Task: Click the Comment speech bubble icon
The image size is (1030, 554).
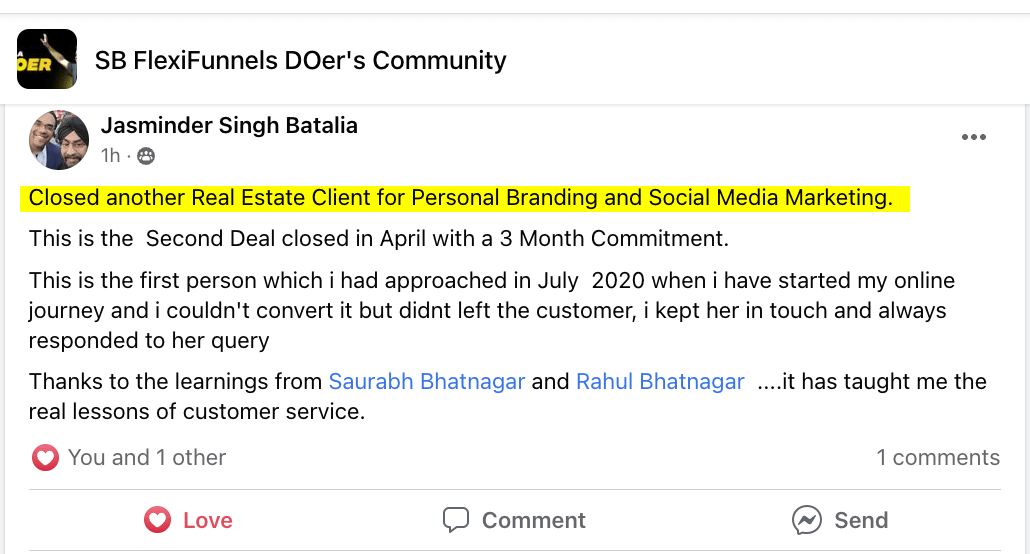Action: point(456,520)
